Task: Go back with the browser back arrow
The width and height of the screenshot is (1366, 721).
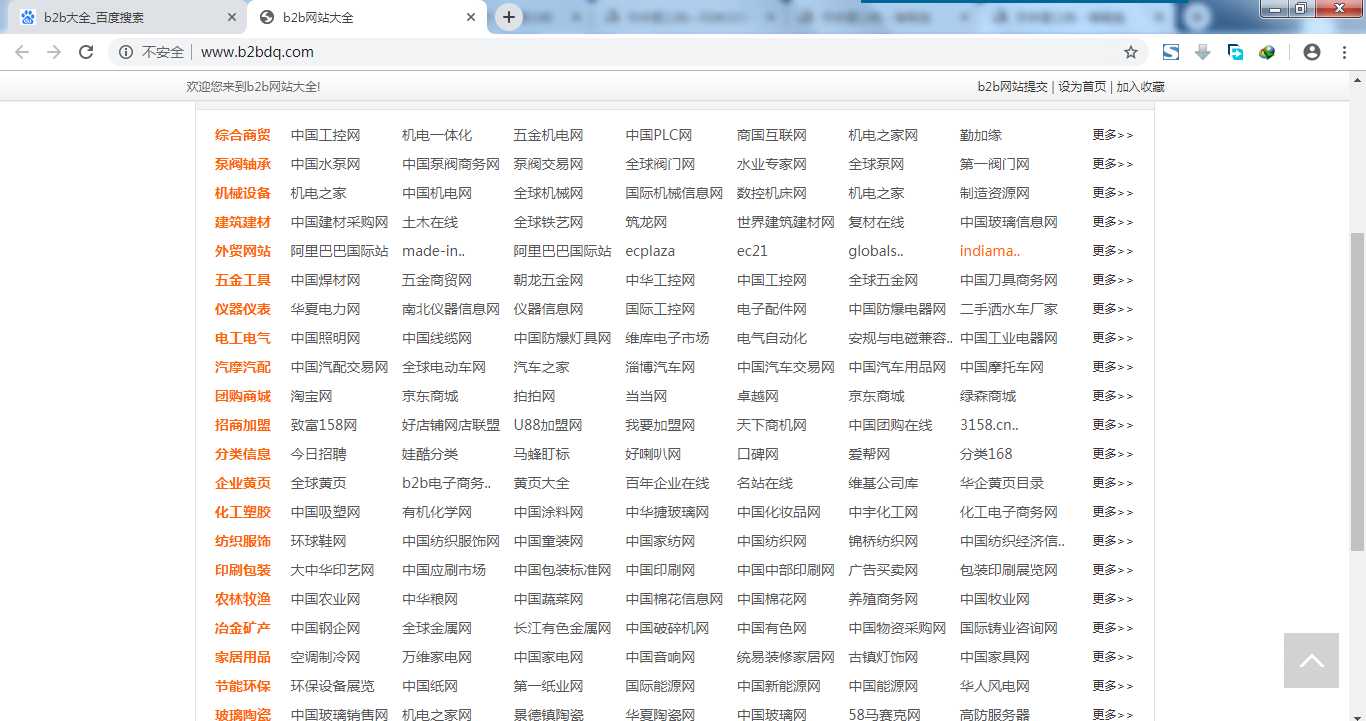Action: point(22,52)
